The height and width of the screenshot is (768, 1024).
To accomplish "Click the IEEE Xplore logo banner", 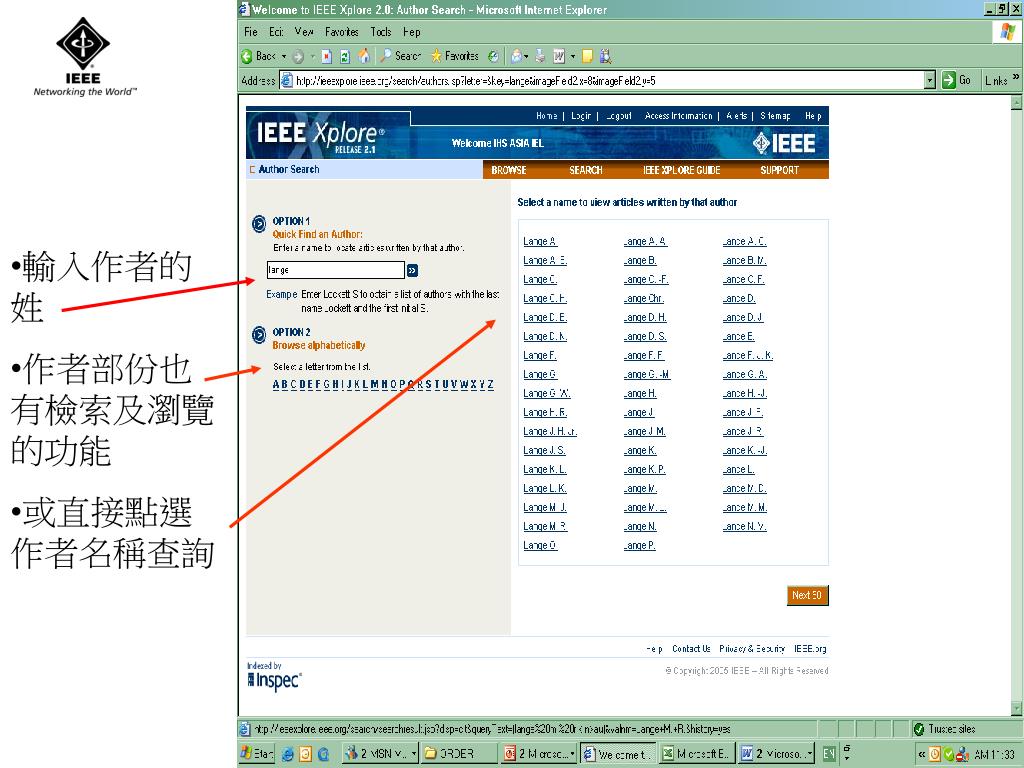I will (x=319, y=135).
